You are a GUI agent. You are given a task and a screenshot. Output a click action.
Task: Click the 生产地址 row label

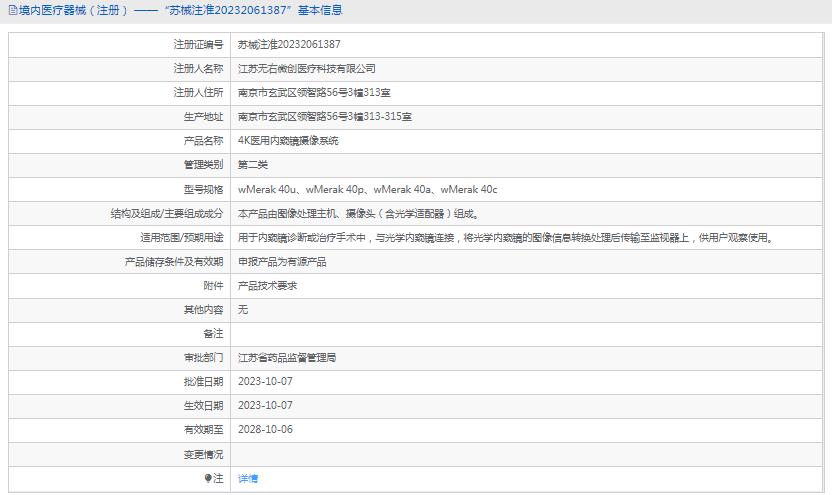203,117
